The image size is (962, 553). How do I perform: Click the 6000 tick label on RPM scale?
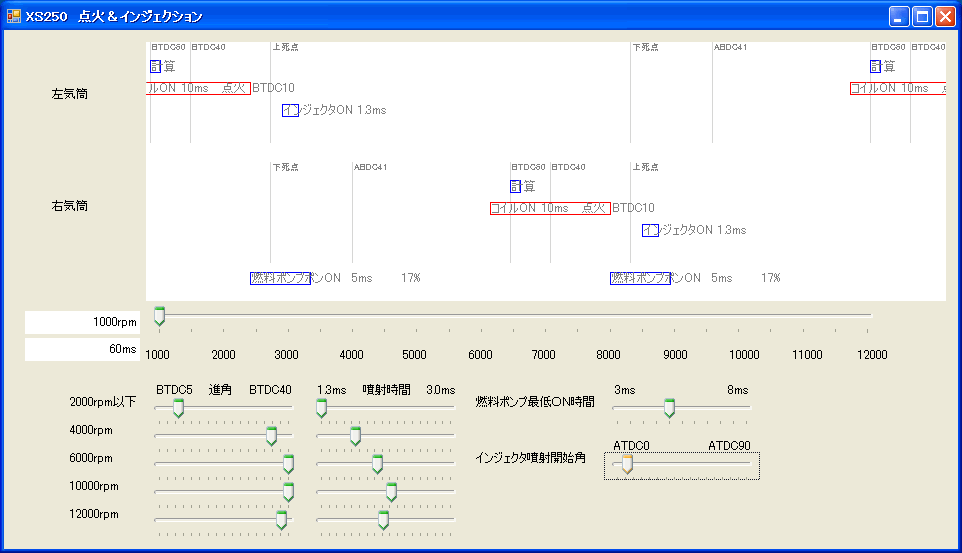[x=480, y=355]
